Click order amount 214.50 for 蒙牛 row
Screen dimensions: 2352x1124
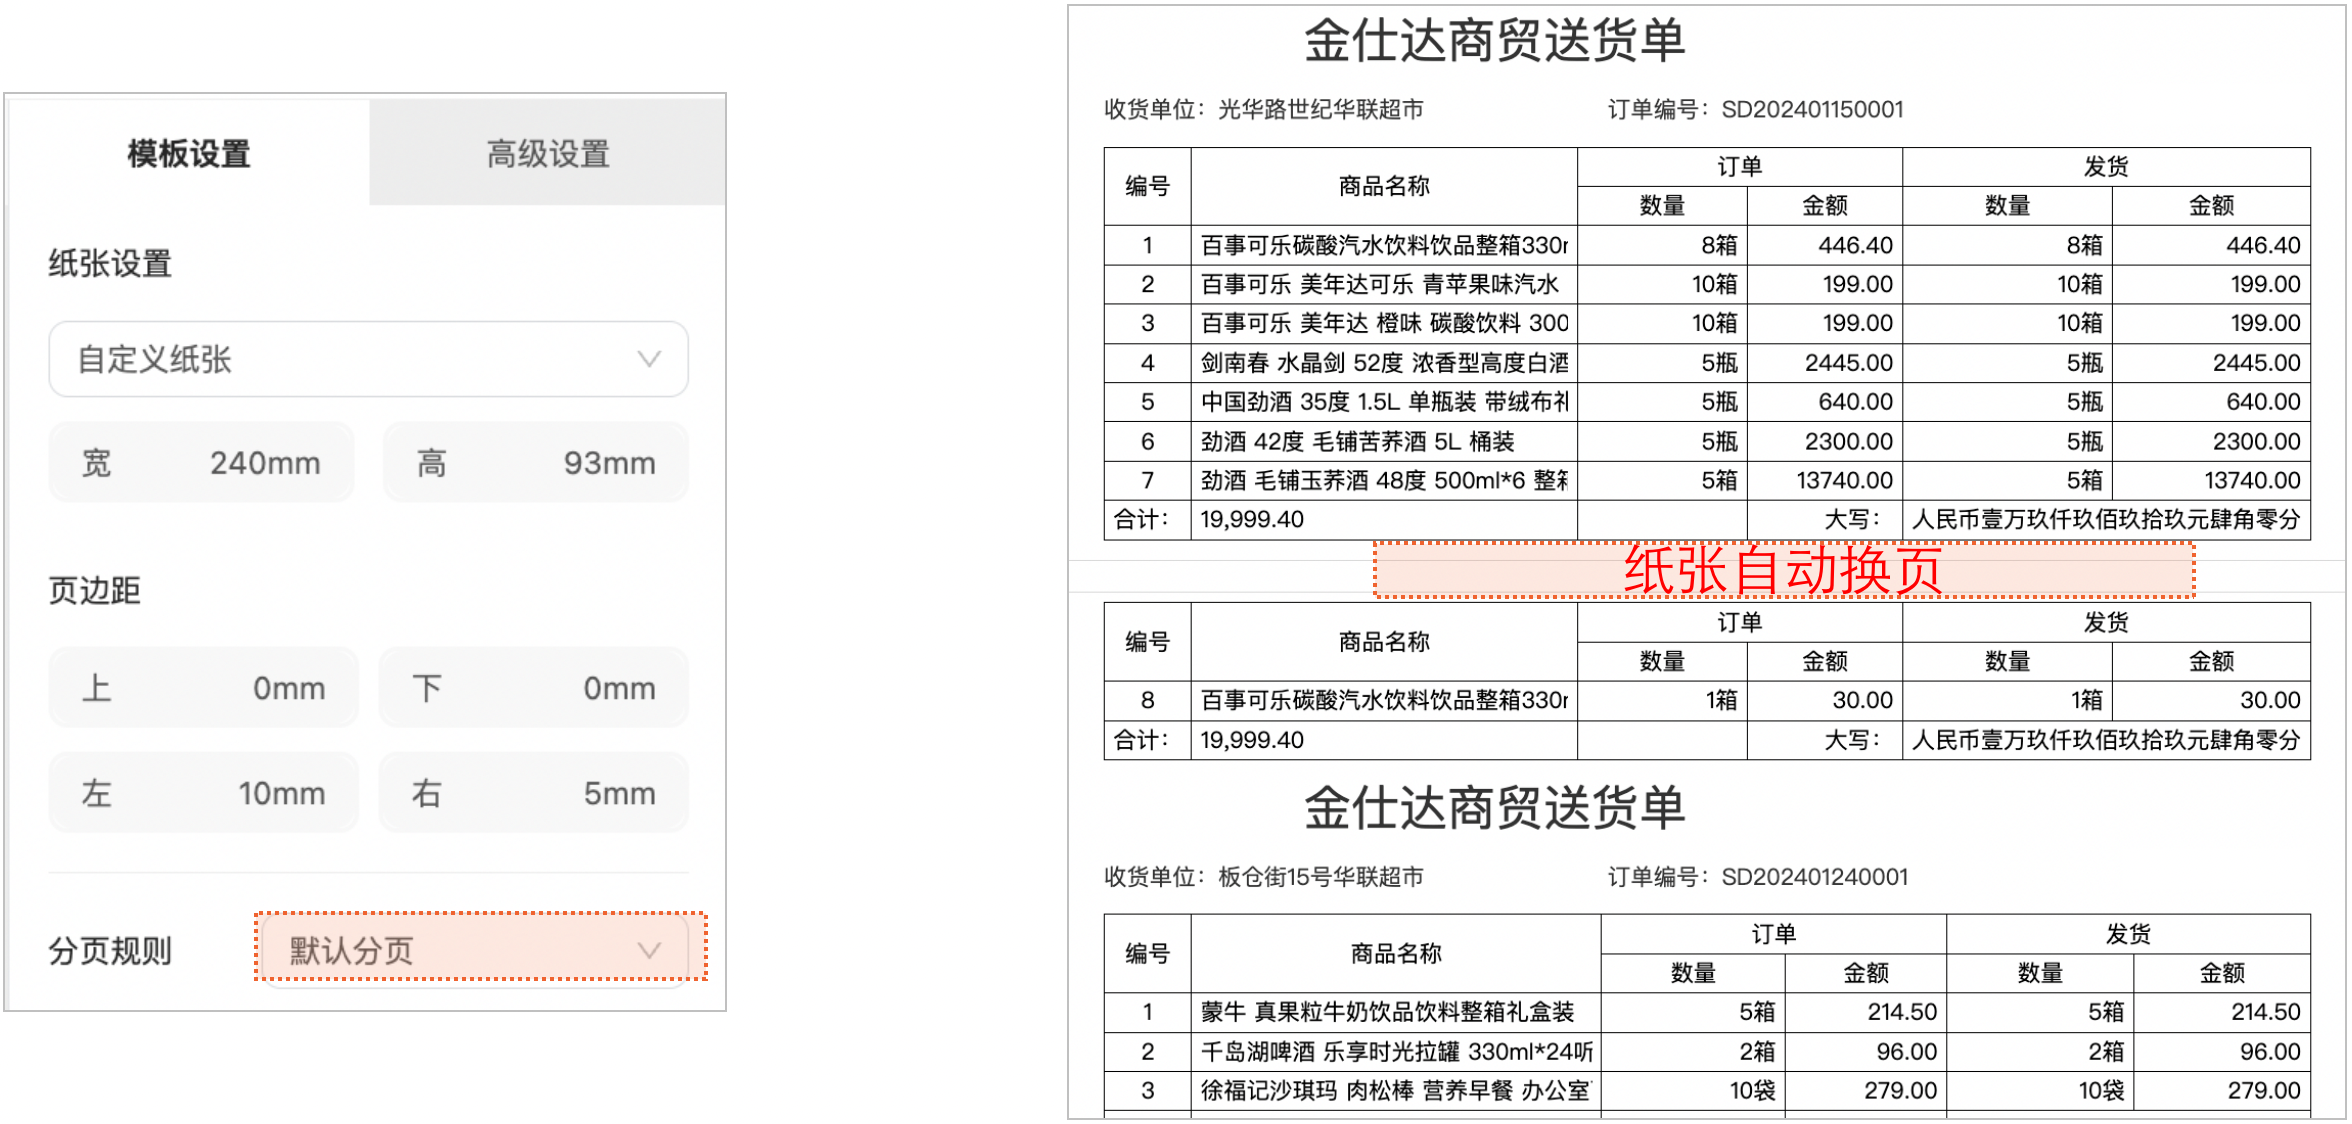(x=1902, y=1011)
